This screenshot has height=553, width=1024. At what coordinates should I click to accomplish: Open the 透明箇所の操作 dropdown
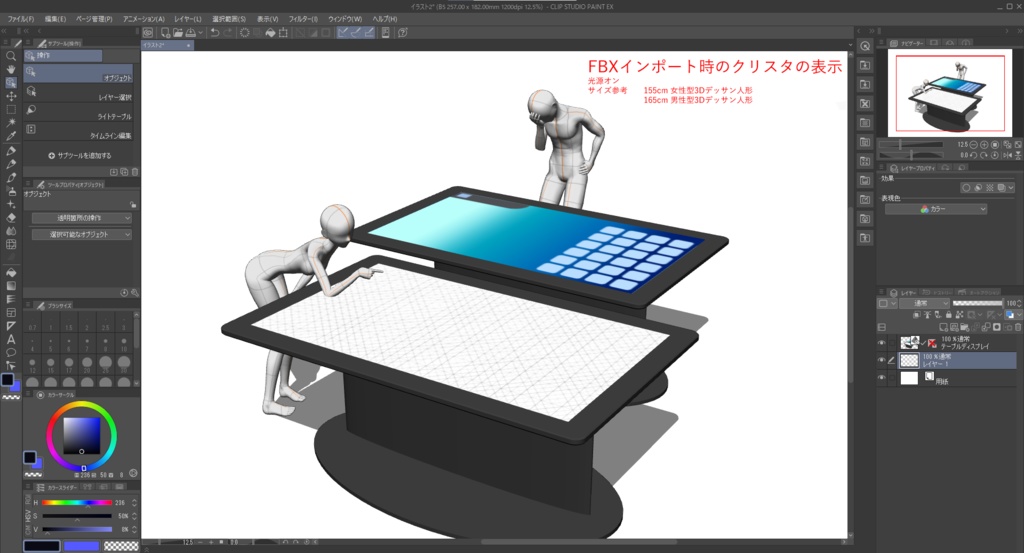coord(82,218)
